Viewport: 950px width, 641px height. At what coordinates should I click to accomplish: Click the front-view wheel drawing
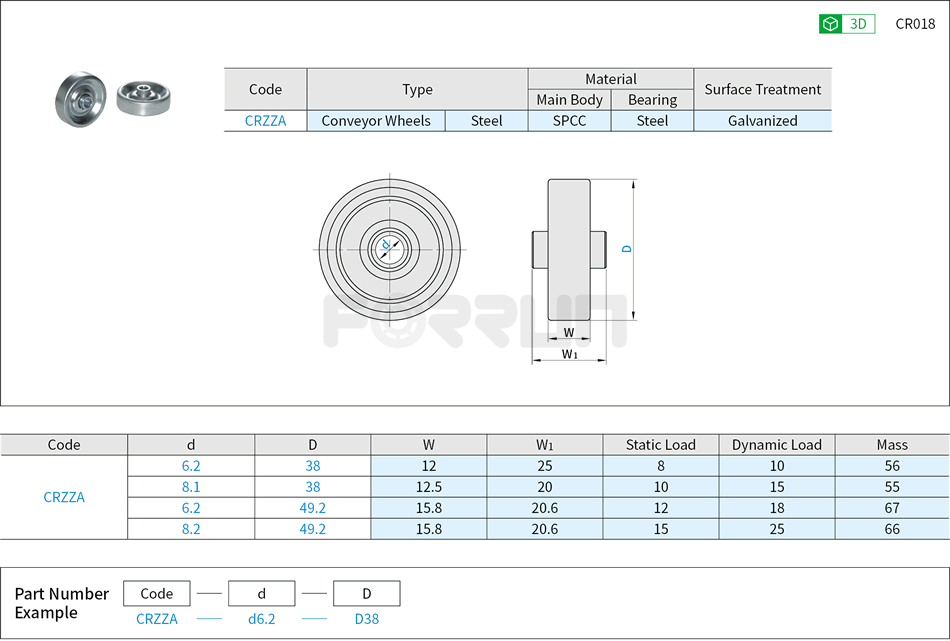click(x=389, y=249)
